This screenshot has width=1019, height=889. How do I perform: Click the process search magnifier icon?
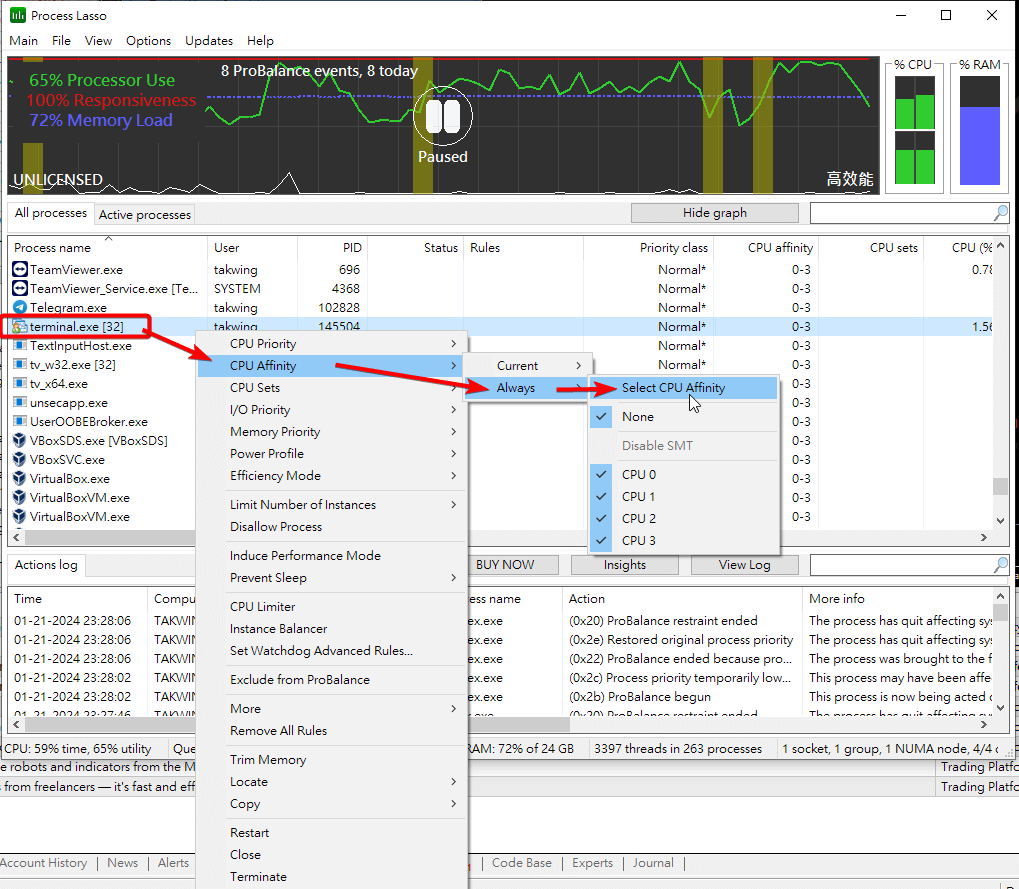[x=1001, y=213]
